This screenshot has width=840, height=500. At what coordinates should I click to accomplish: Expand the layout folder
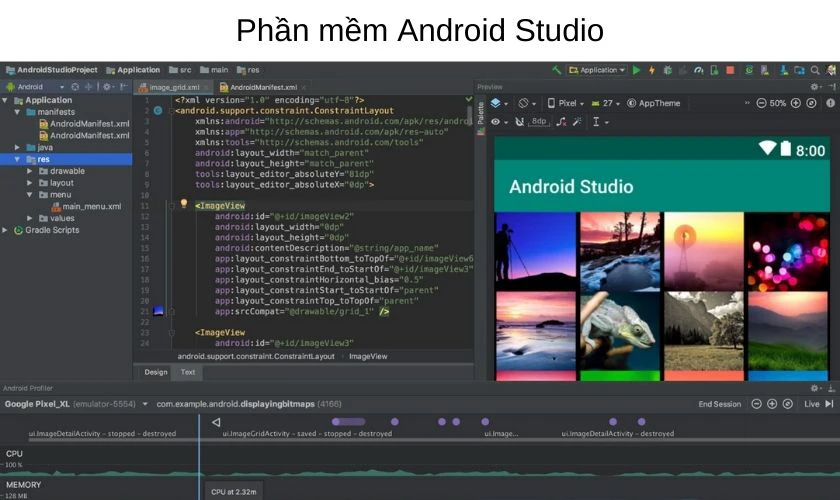pos(29,183)
